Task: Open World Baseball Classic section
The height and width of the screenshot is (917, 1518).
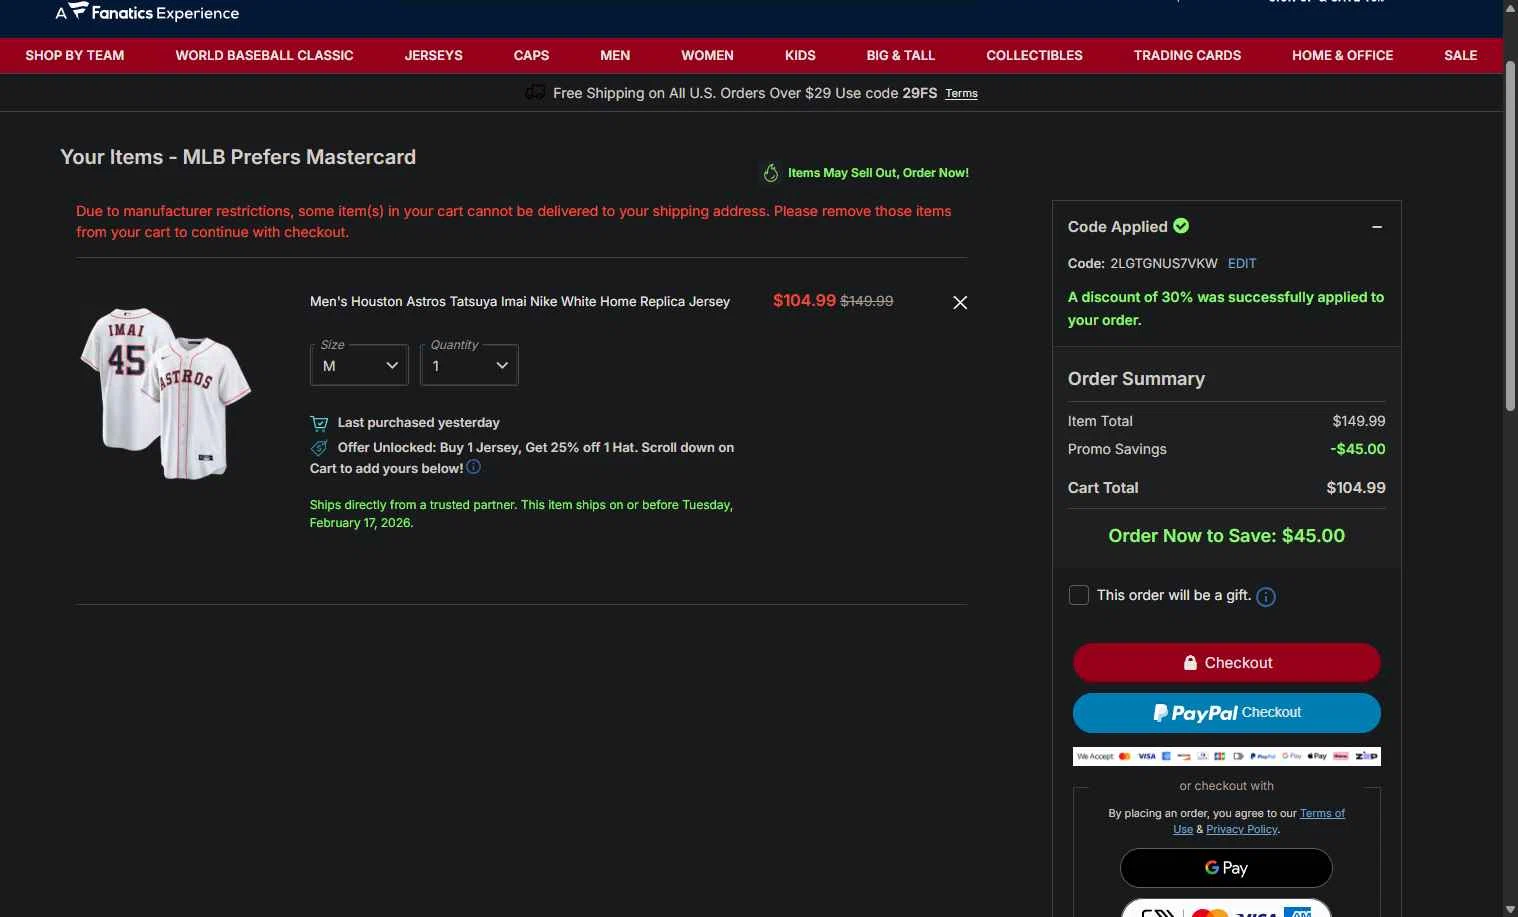Action: 264,55
